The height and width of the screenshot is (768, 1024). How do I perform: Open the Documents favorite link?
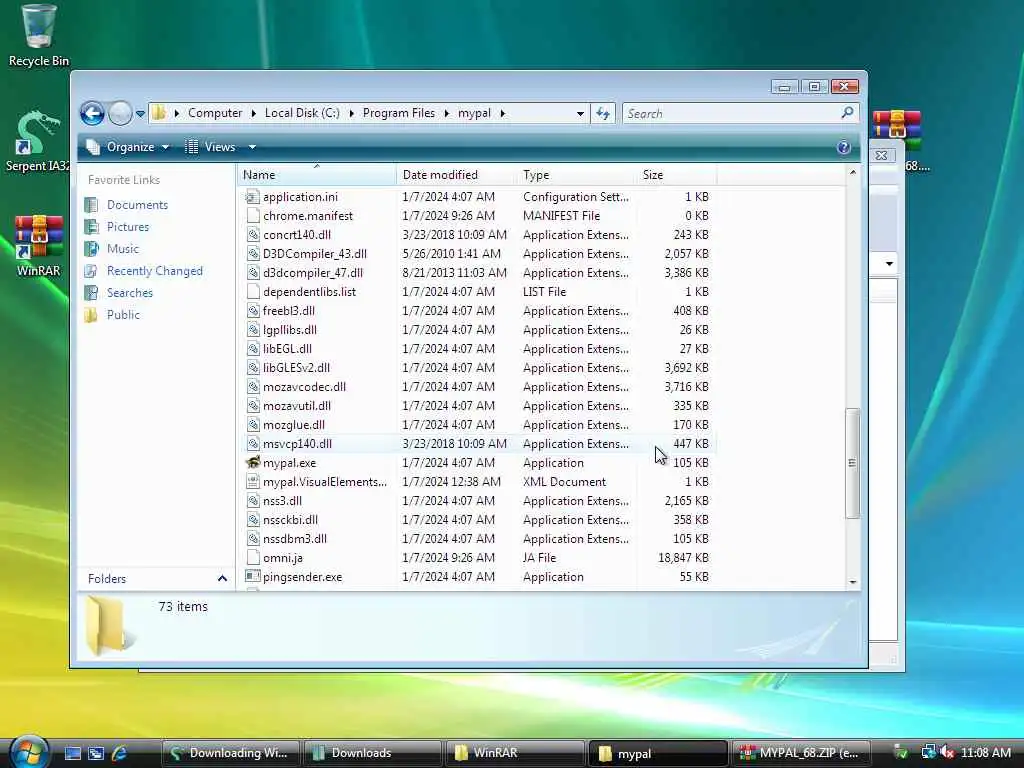(x=137, y=205)
